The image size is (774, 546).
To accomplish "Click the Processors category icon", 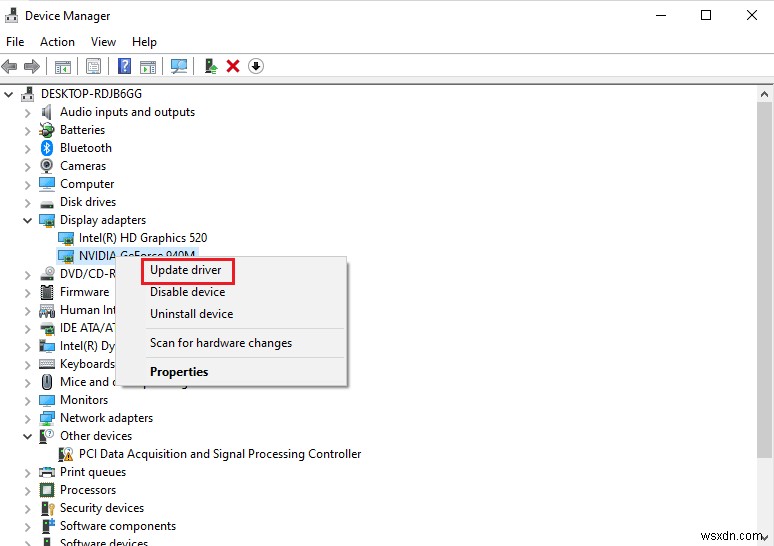I will [x=47, y=490].
